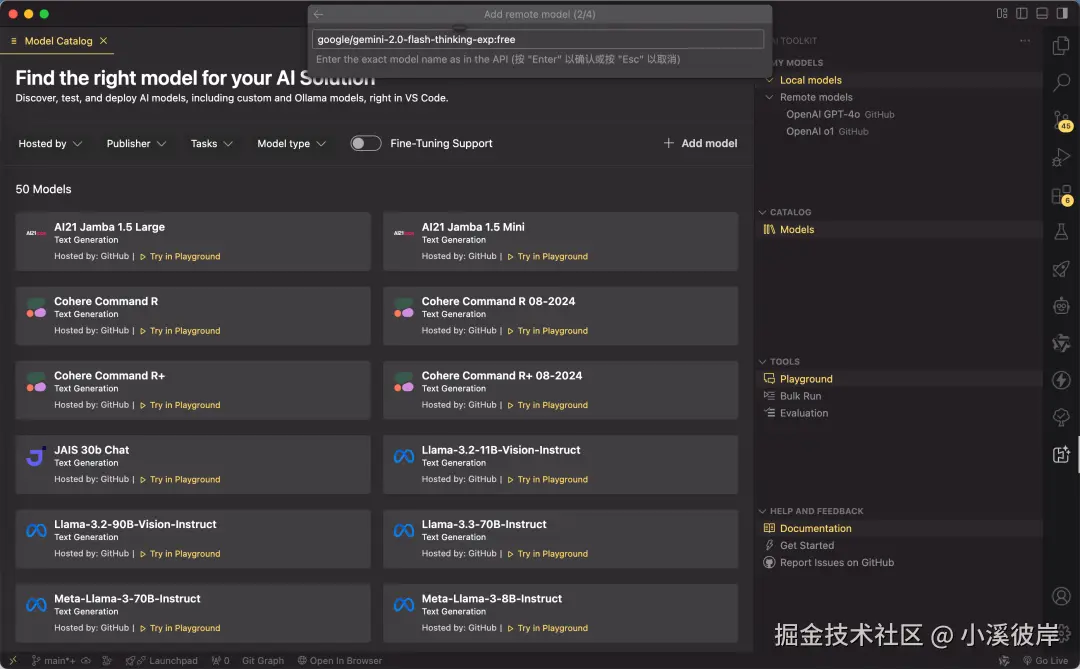The width and height of the screenshot is (1080, 669).
Task: Open the Llama-3.2-11B-Vision-Instruct model title
Action: pyautogui.click(x=501, y=450)
